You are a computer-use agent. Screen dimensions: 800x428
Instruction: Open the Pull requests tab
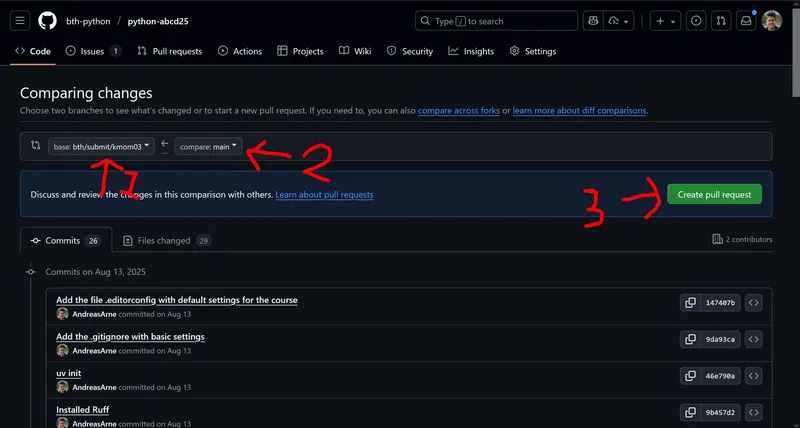[x=170, y=51]
